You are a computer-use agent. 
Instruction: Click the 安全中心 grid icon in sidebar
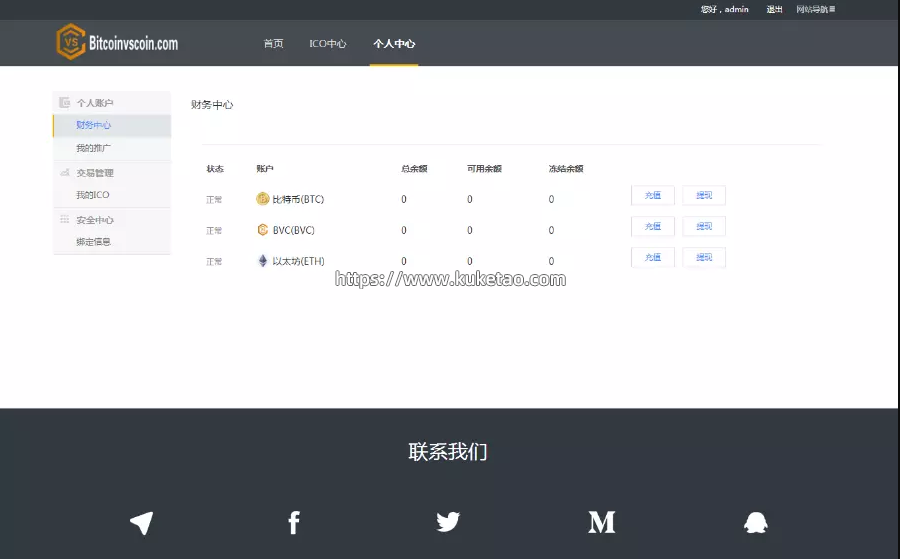point(64,219)
